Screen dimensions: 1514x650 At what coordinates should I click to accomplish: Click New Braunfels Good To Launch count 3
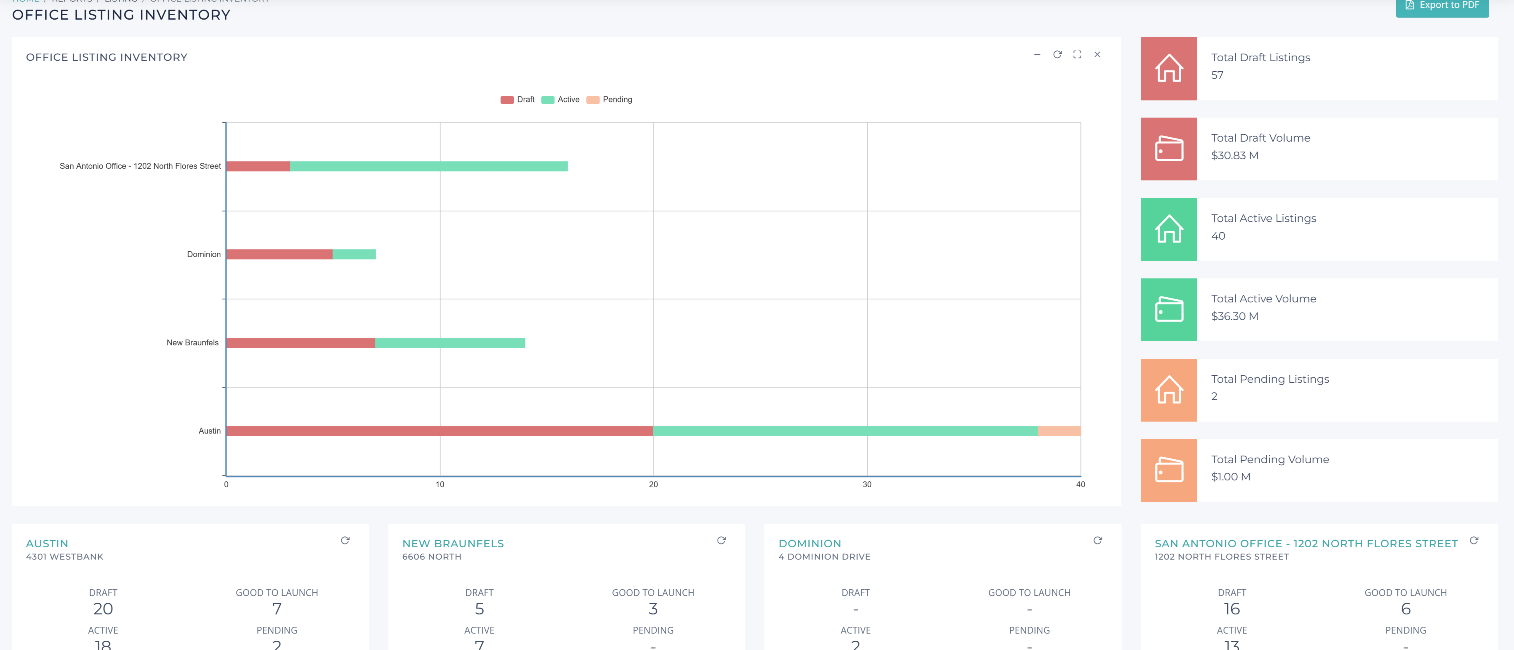coord(653,609)
